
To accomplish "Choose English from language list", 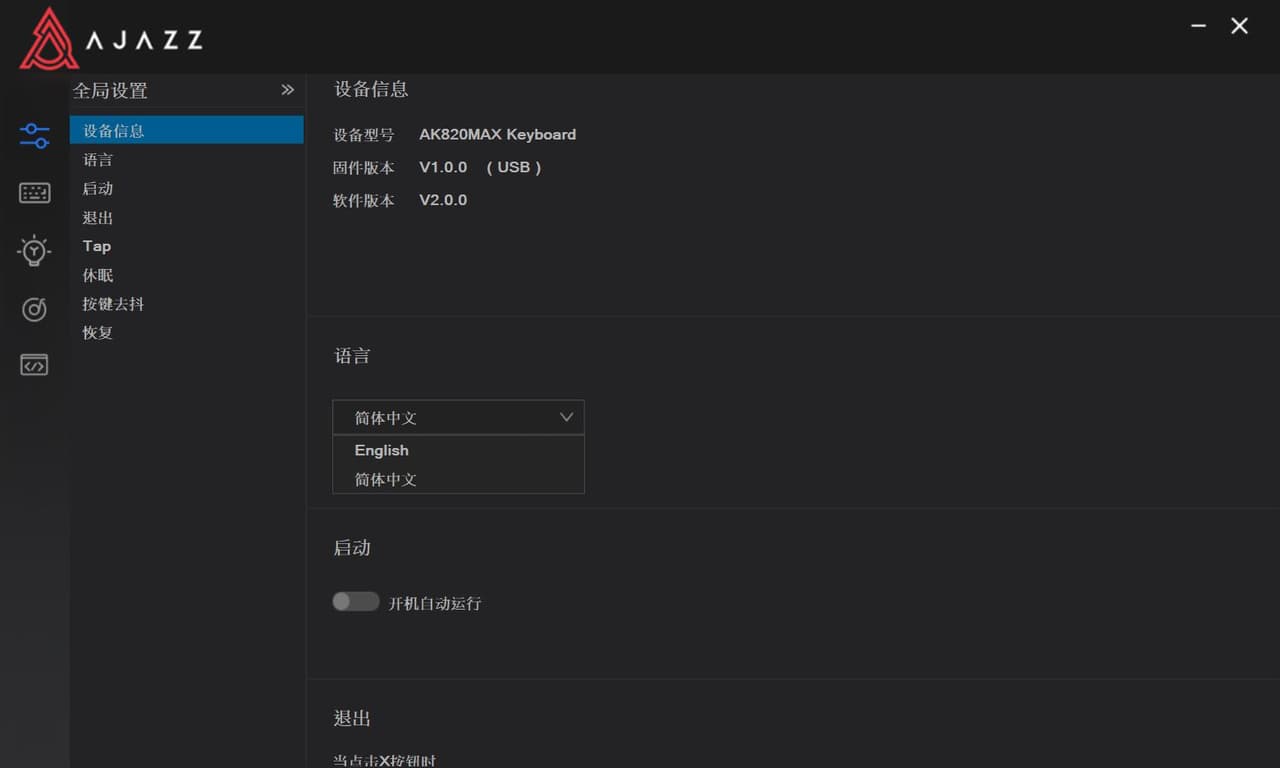I will click(458, 450).
